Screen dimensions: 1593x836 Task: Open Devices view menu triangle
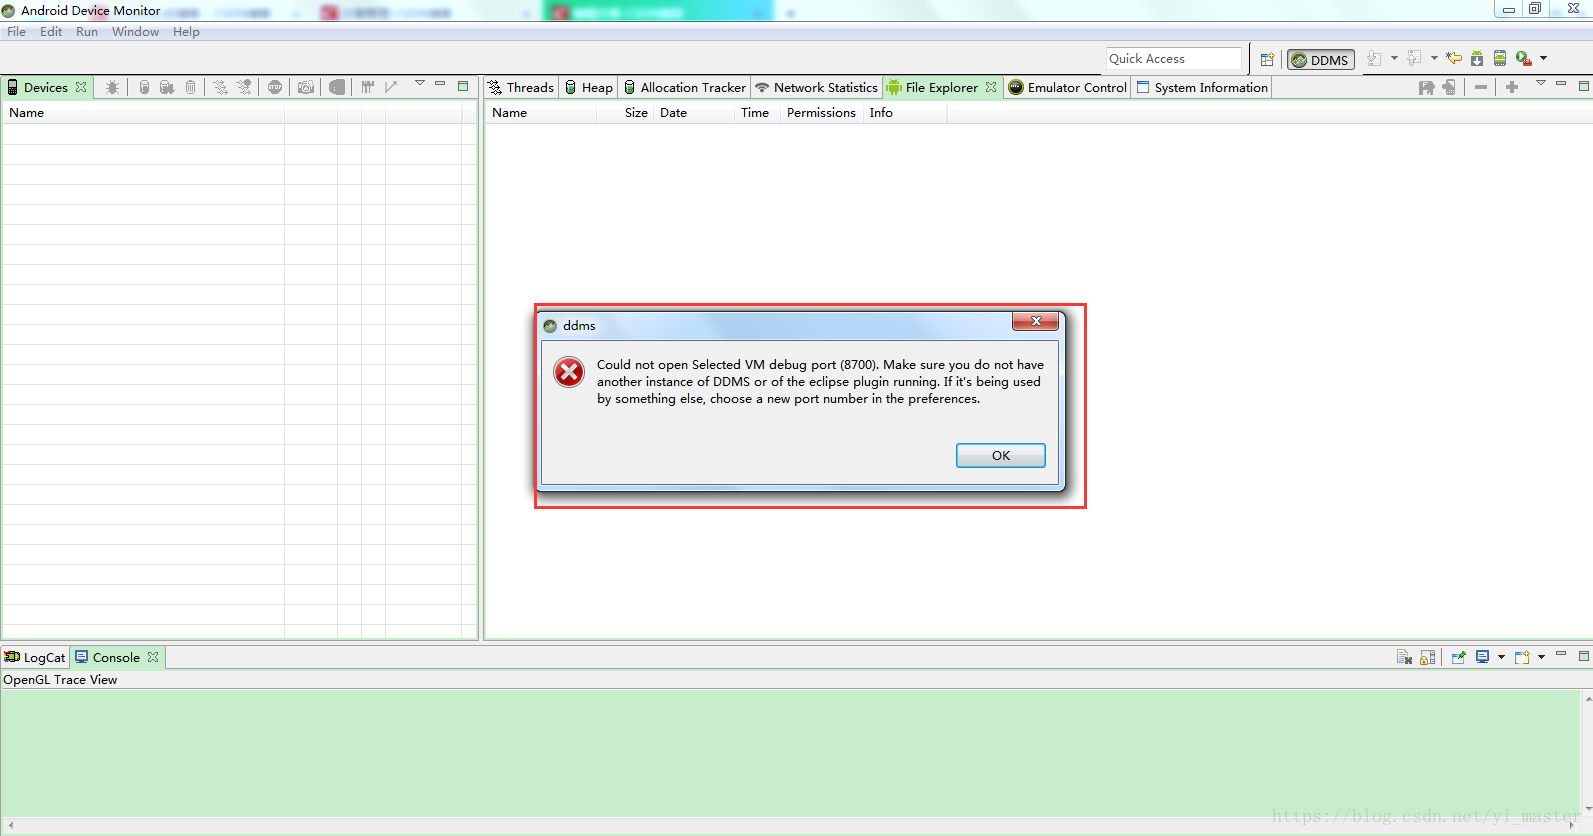pos(420,84)
